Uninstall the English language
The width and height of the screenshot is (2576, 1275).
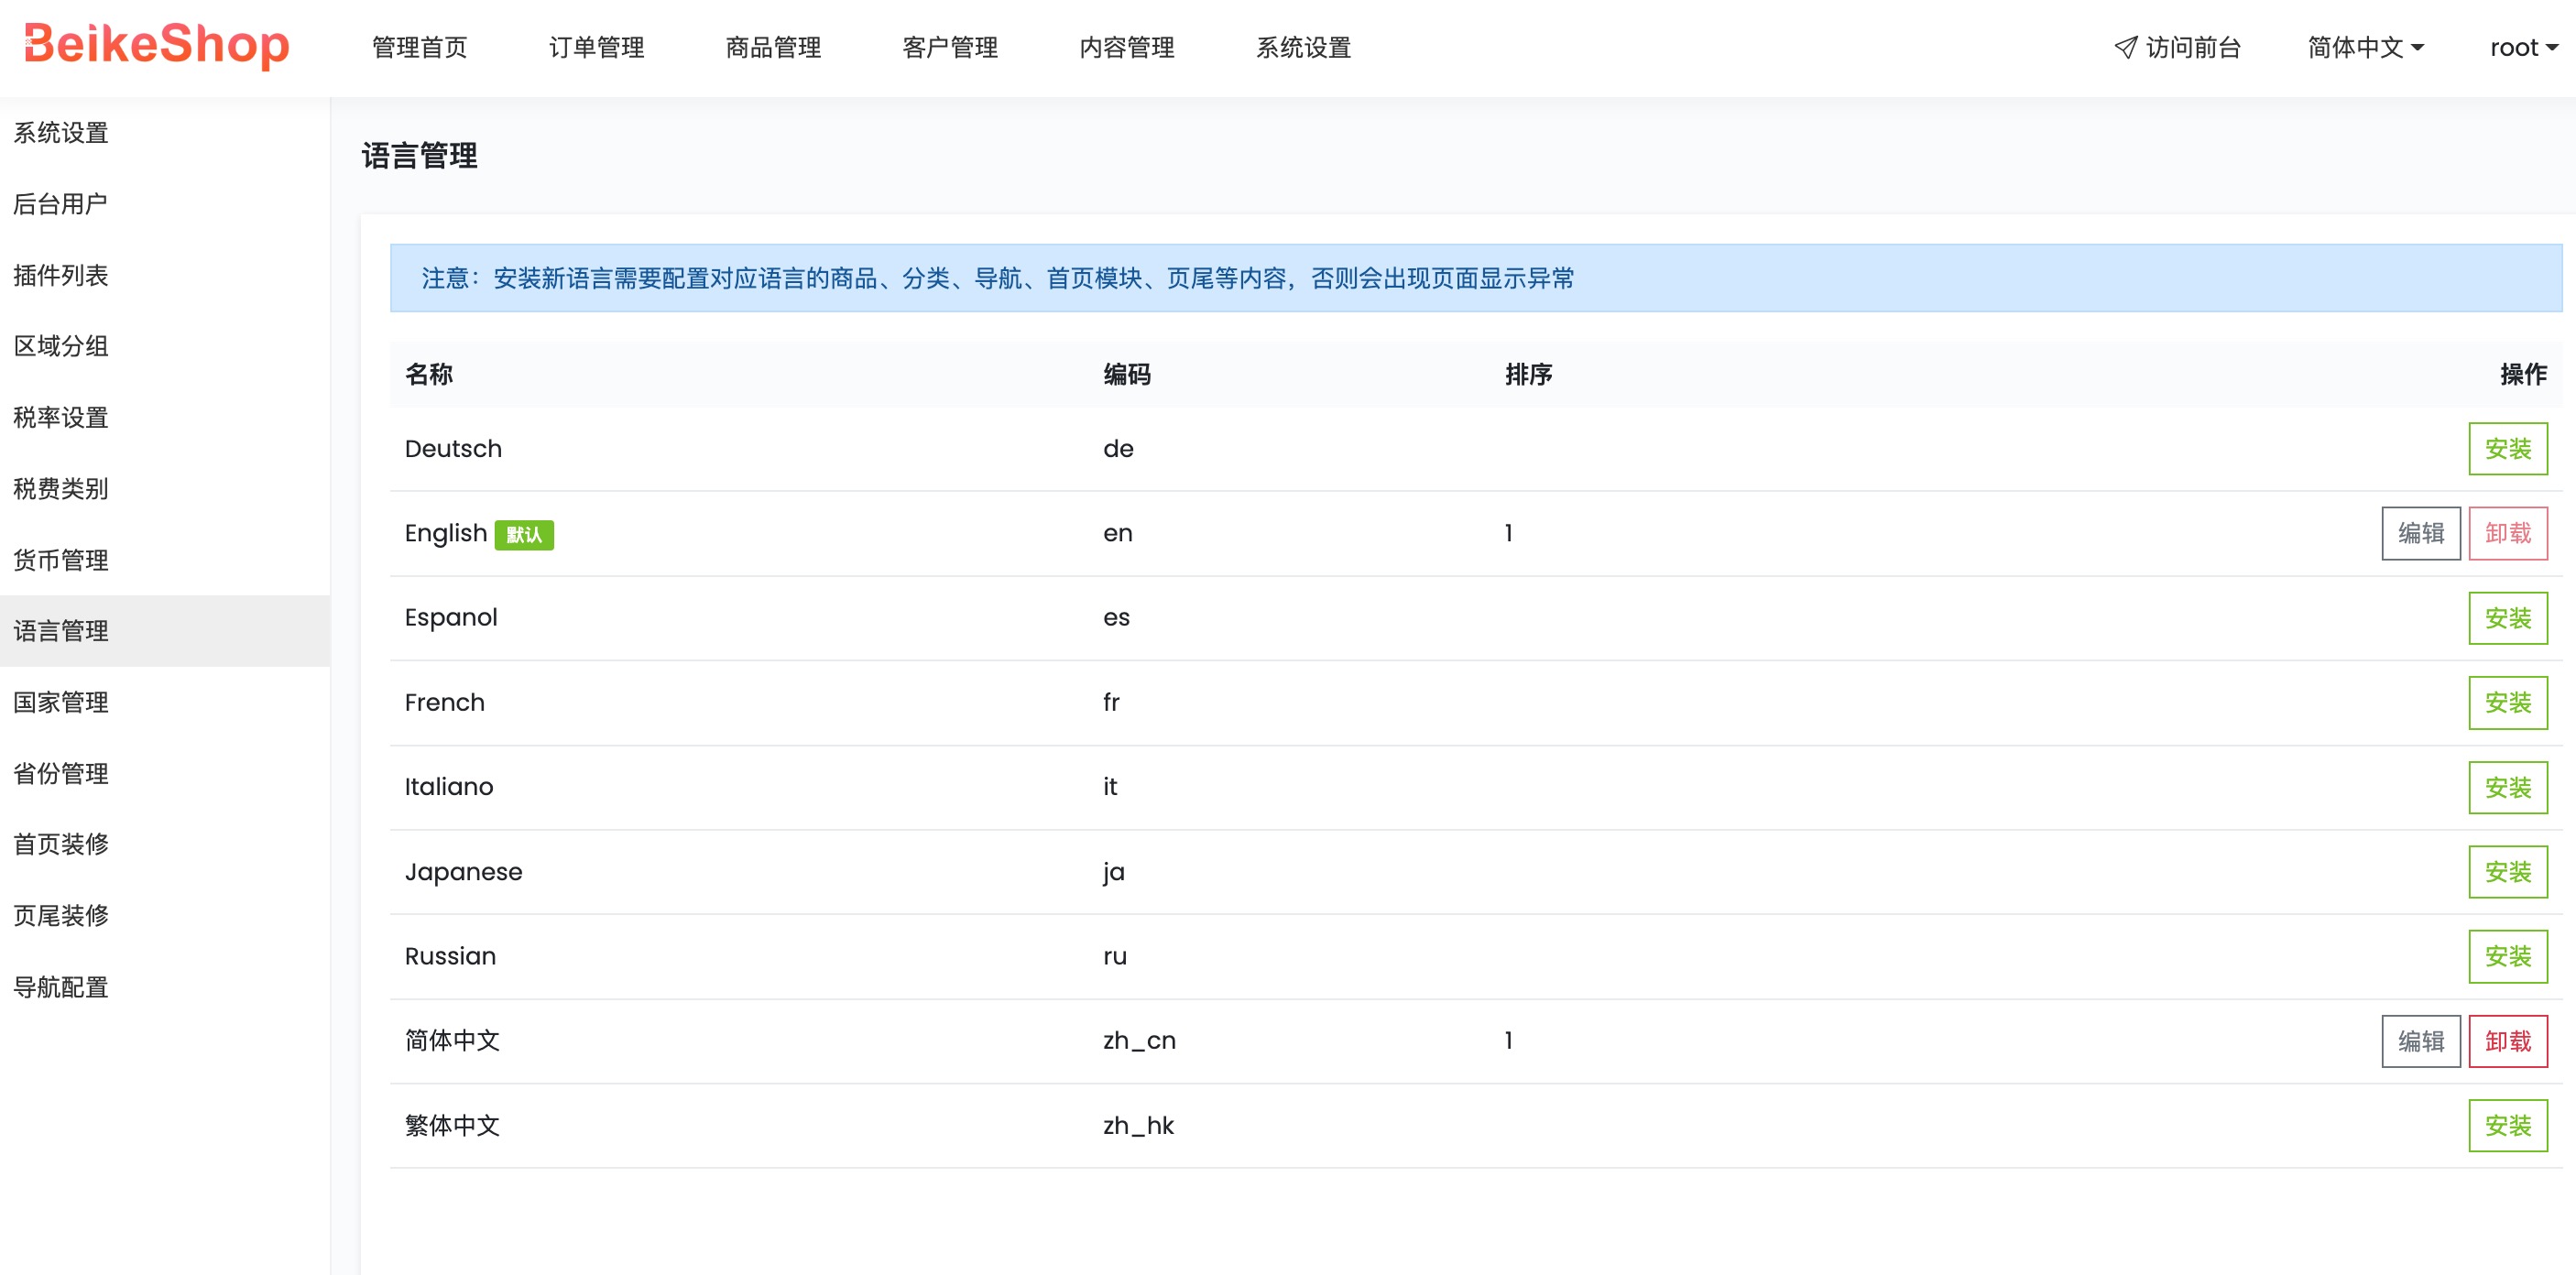click(x=2507, y=533)
